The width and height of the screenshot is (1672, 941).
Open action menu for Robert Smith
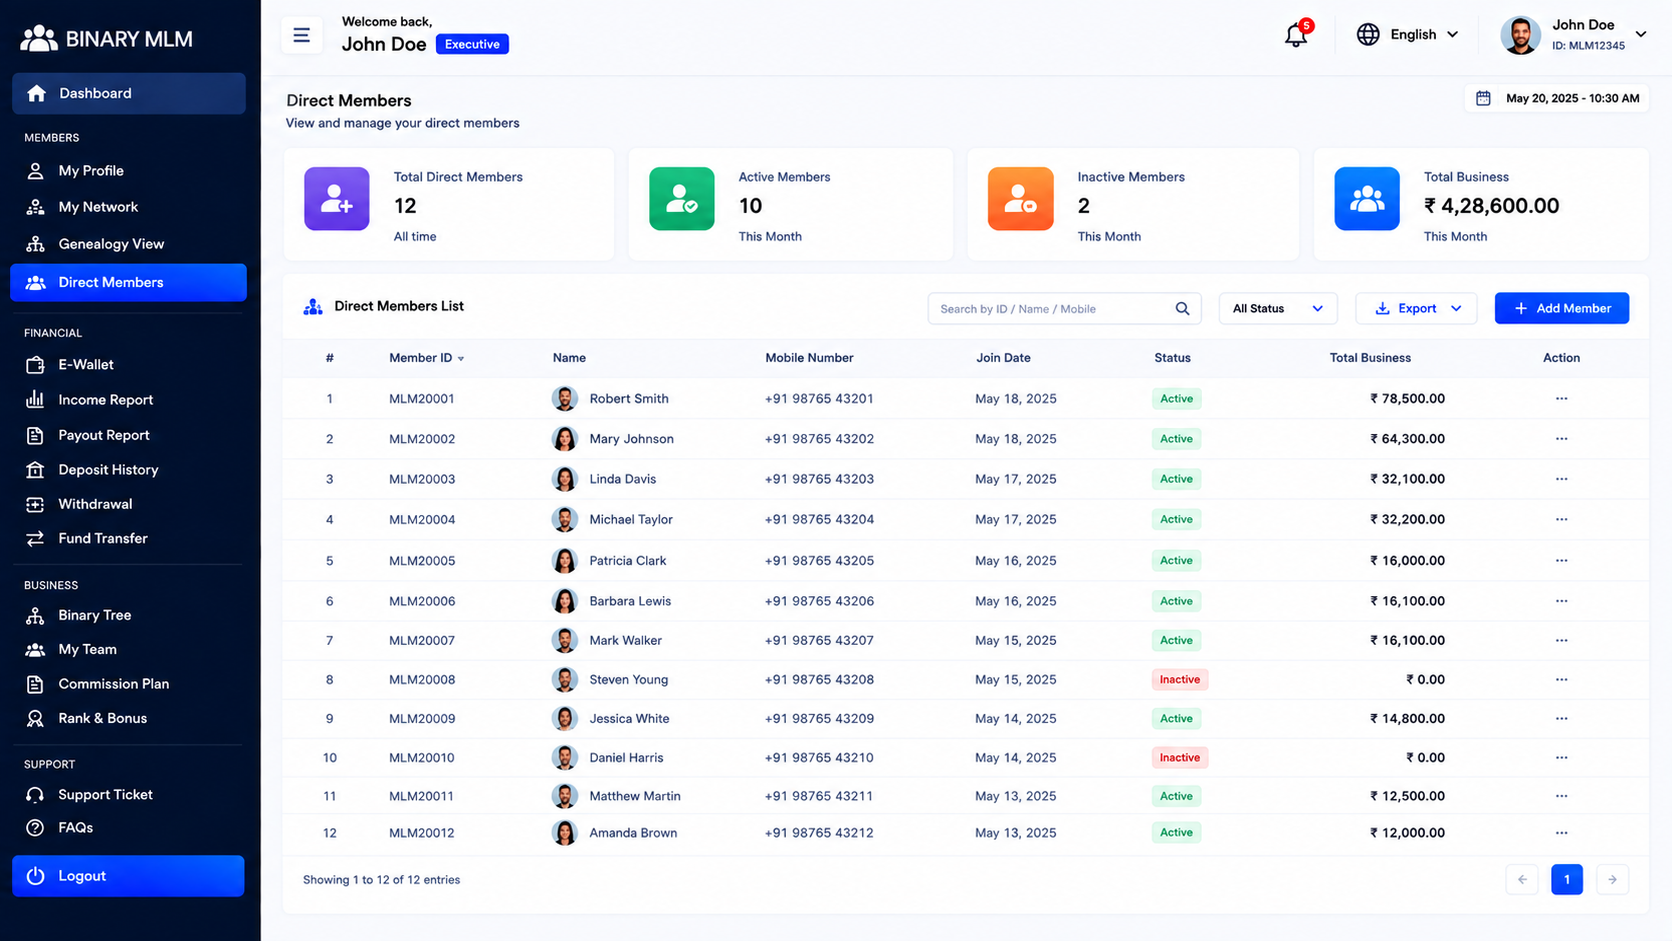click(1561, 399)
